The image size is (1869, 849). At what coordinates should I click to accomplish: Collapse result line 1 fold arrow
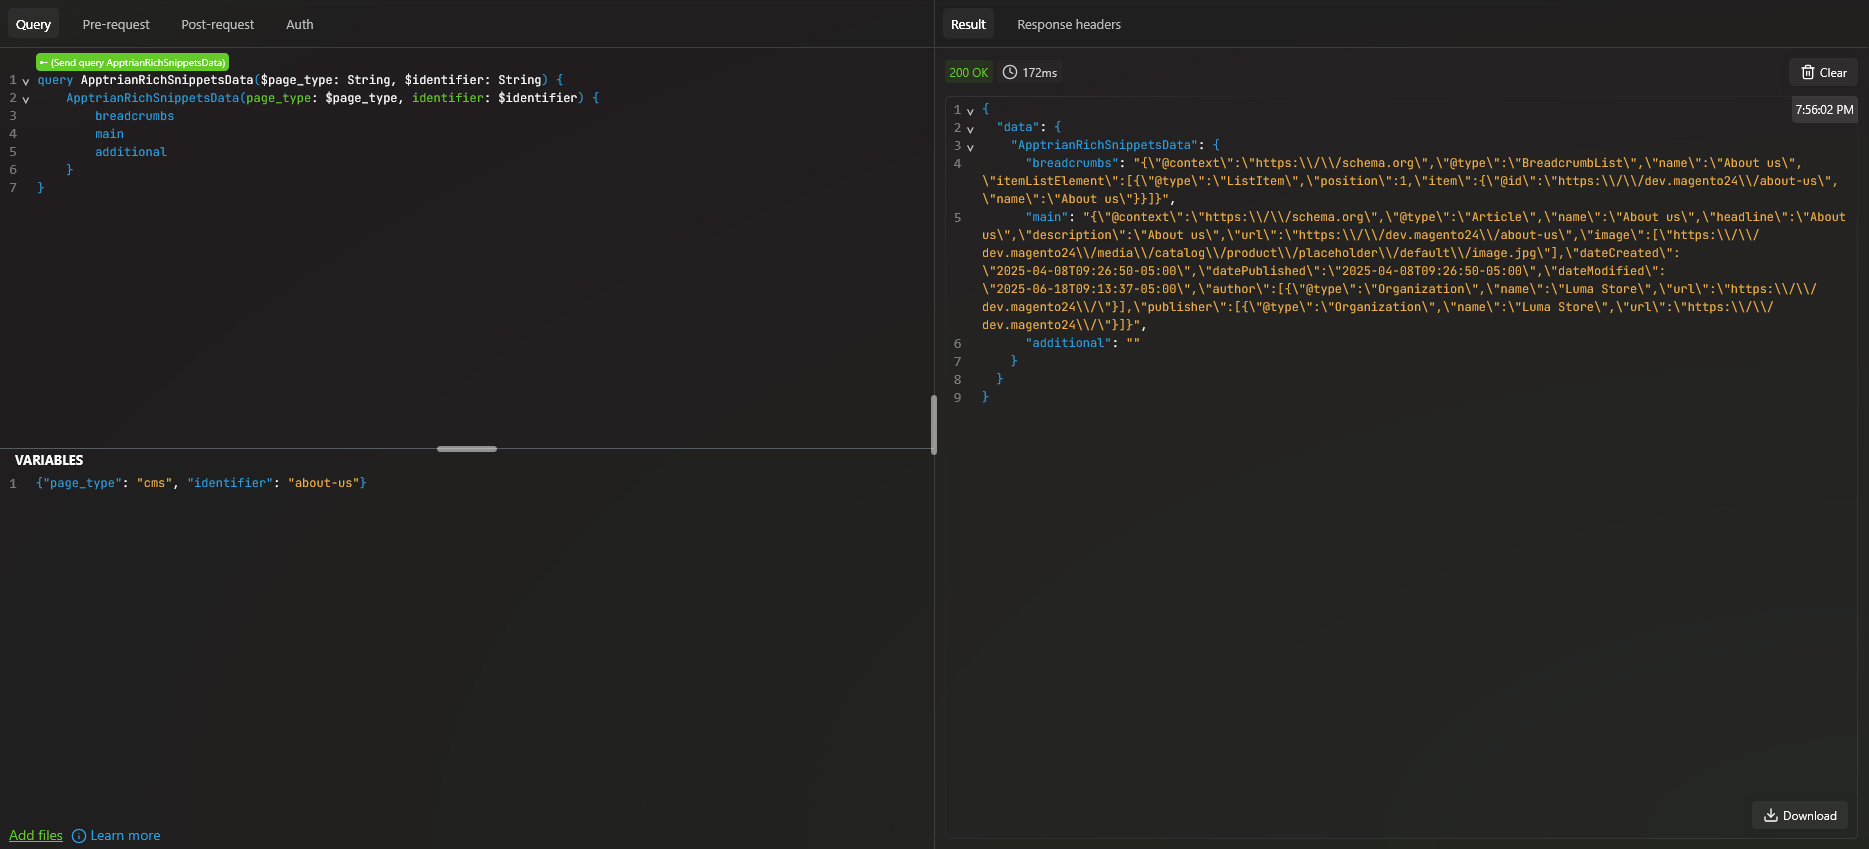point(970,111)
